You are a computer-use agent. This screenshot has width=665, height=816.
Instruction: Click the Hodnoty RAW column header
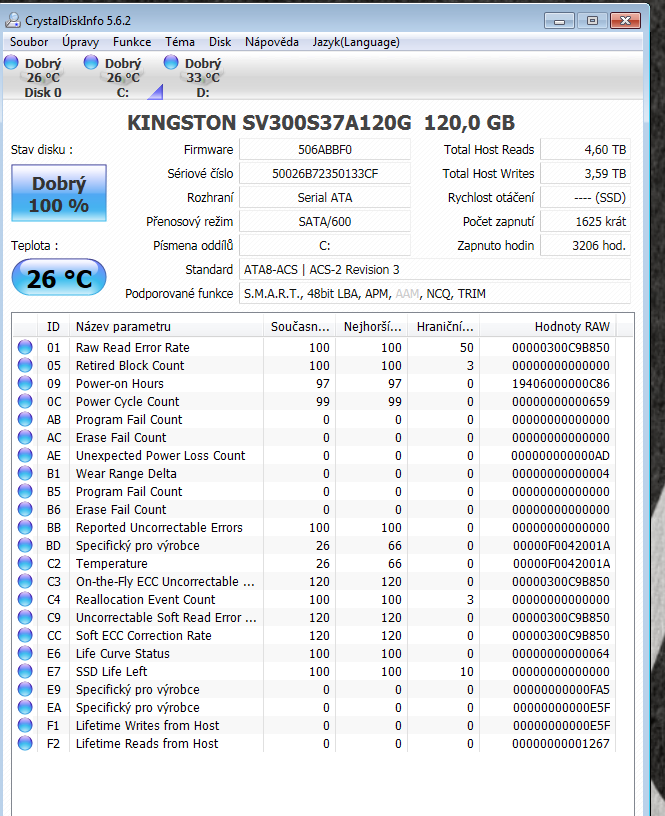[x=547, y=326]
